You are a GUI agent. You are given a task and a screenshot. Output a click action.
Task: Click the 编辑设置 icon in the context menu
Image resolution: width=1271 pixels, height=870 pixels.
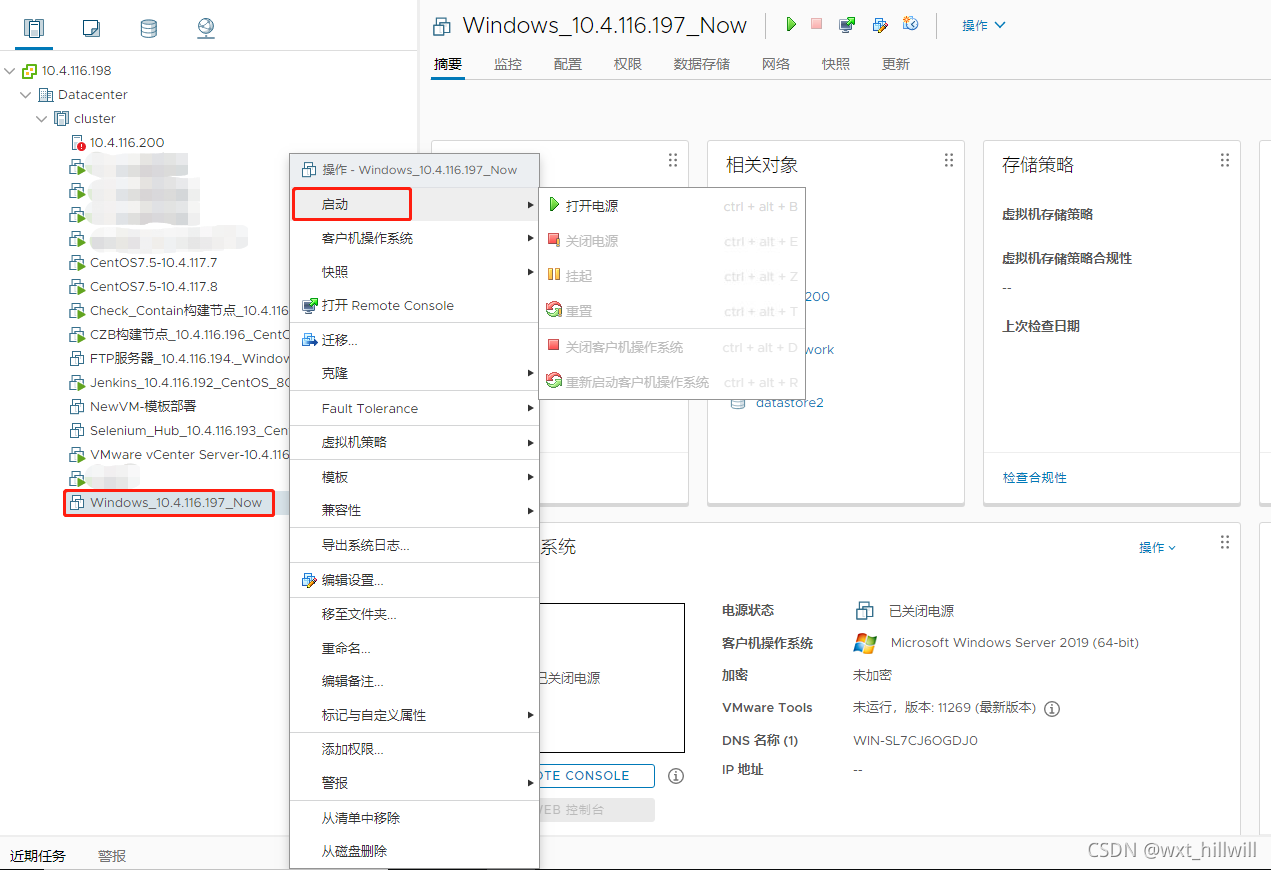(309, 580)
